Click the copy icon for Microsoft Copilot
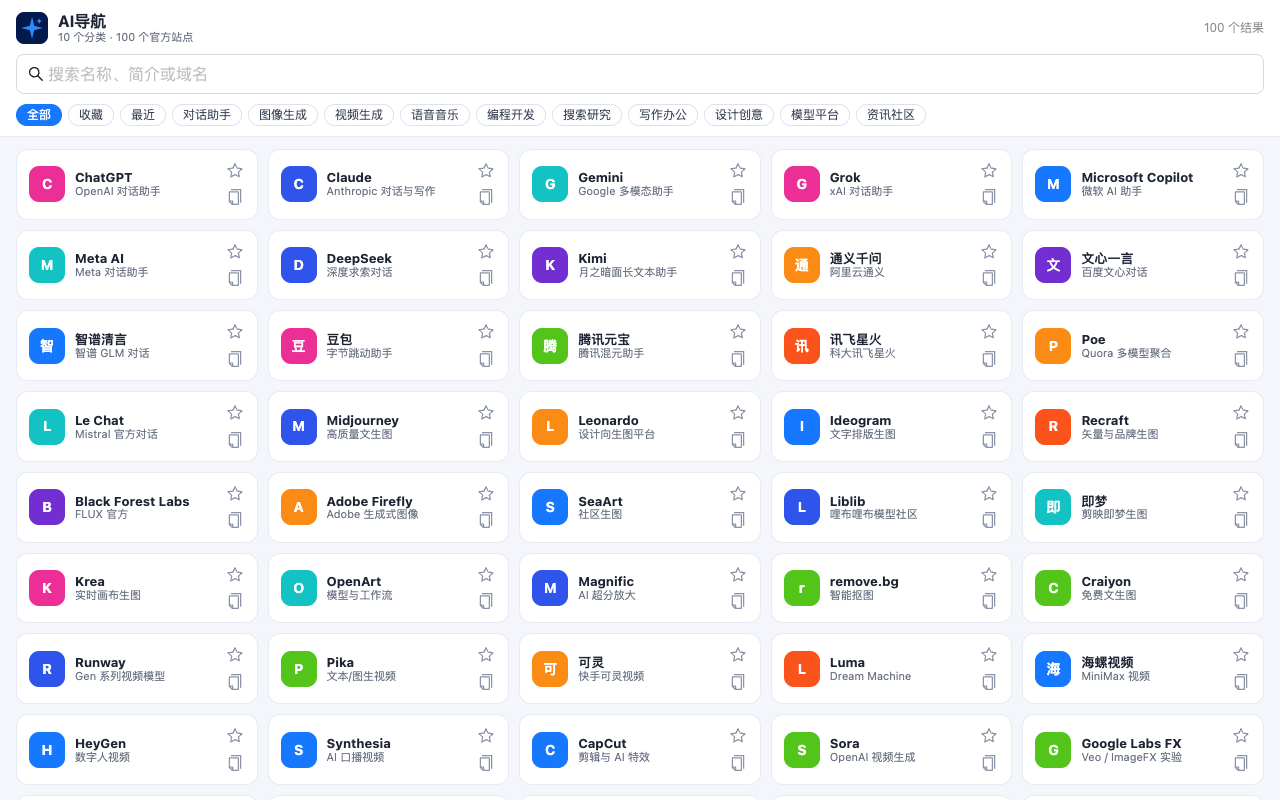The image size is (1280, 800). coord(1241,197)
